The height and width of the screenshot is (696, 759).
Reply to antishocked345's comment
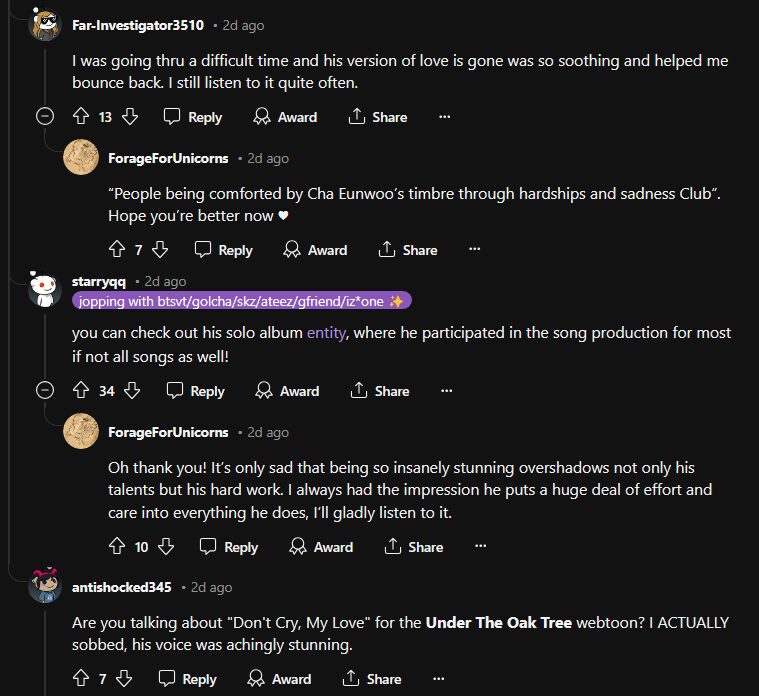(x=188, y=679)
